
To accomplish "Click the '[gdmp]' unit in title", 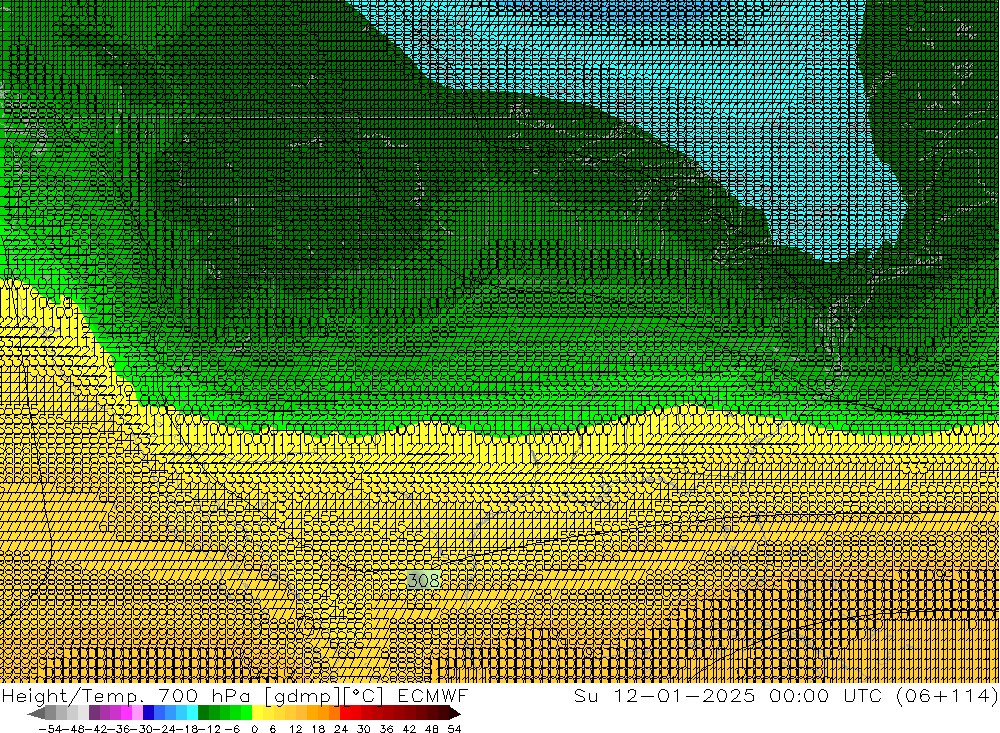I will tap(302, 696).
